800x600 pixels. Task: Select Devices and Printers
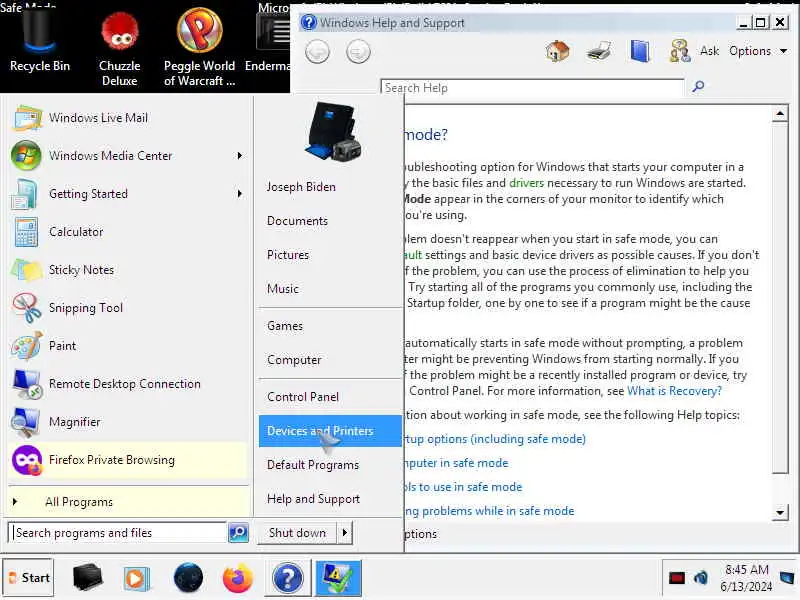pos(330,431)
